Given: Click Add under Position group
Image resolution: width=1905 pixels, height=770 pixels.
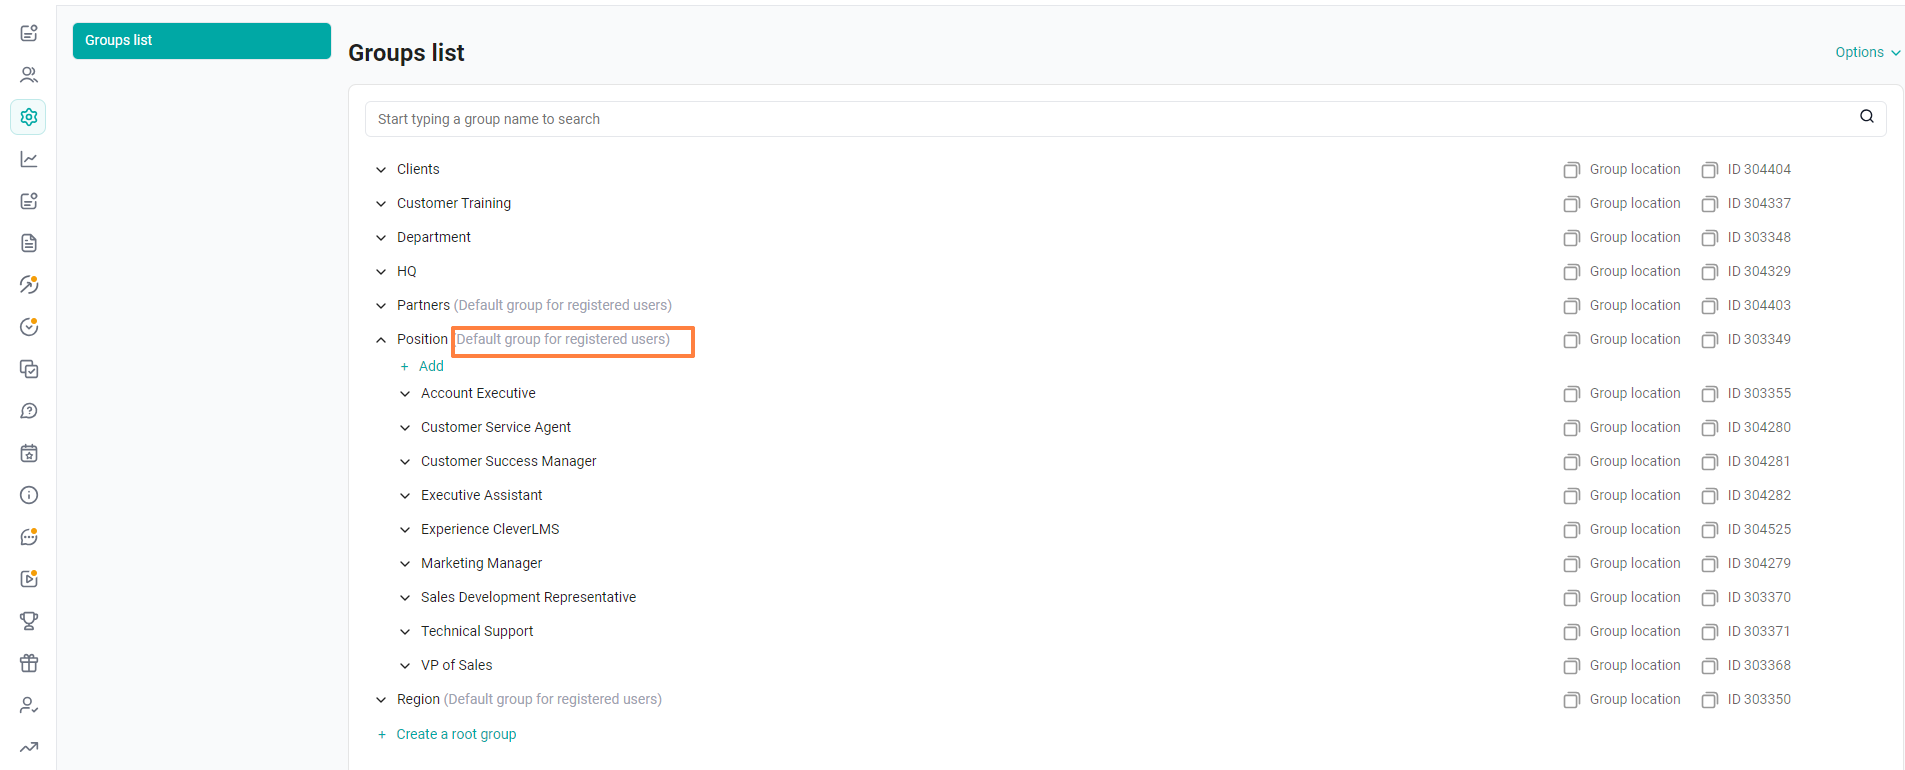Looking at the screenshot, I should pyautogui.click(x=422, y=366).
